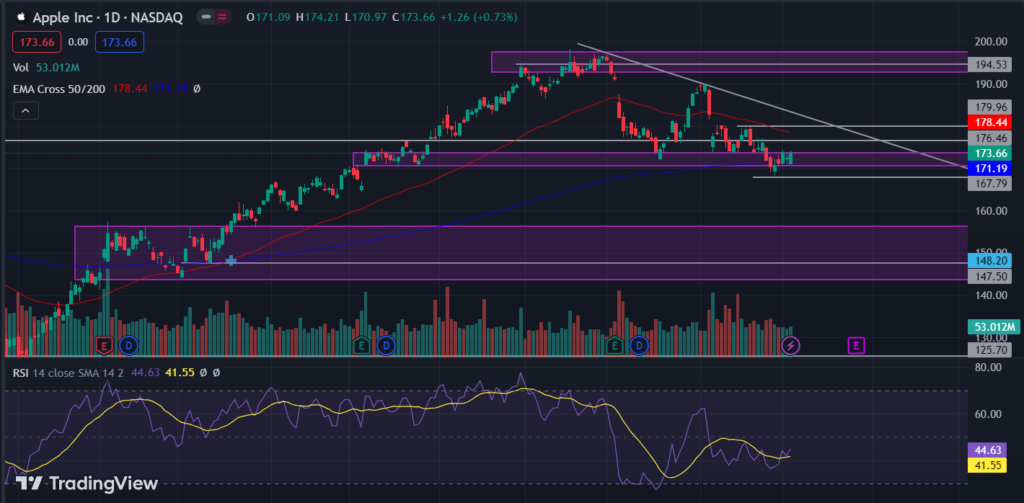Viewport: 1024px width, 503px height.
Task: Click the blue 171.19 axis price label
Action: (991, 168)
